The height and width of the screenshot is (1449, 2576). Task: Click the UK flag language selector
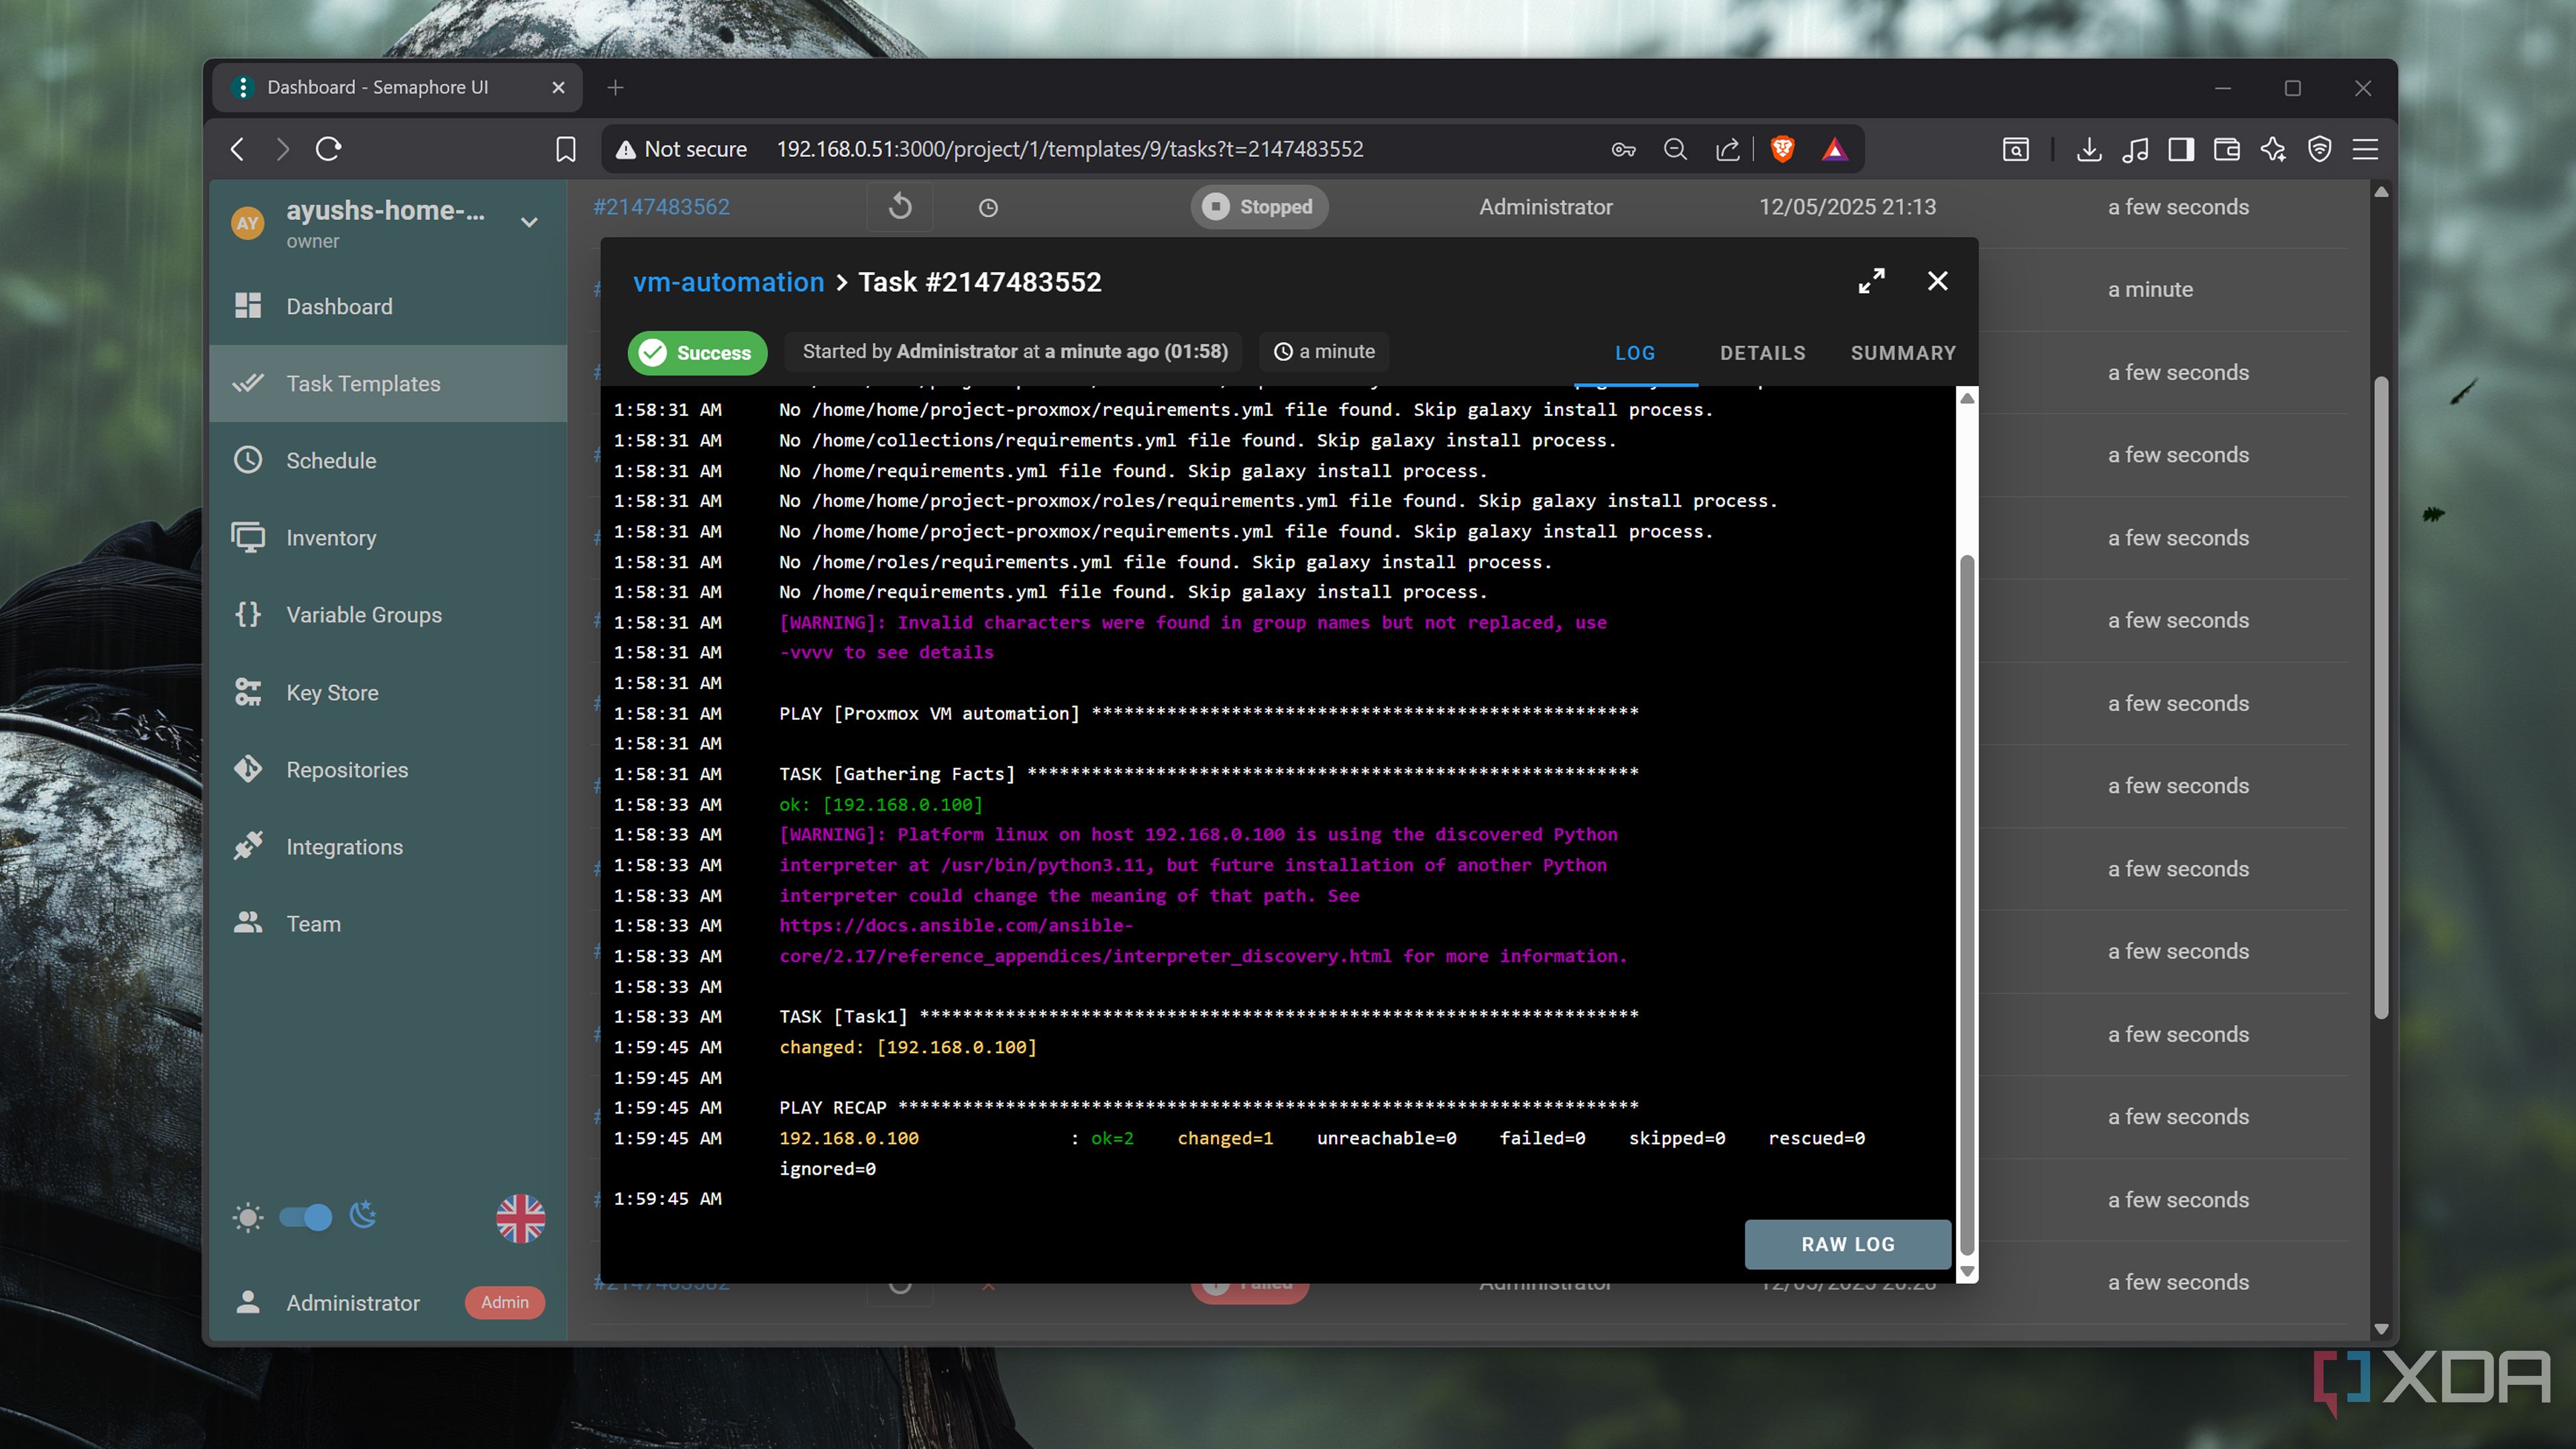tap(521, 1218)
